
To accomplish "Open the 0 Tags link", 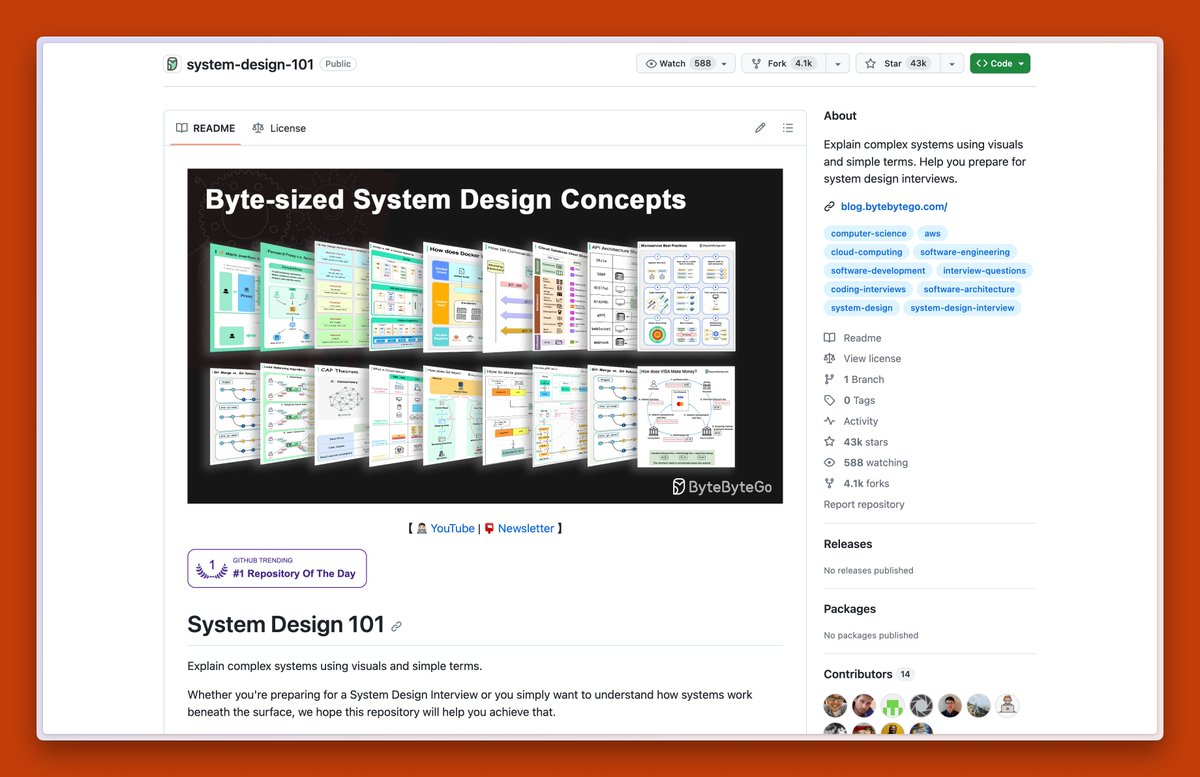I will pos(850,401).
